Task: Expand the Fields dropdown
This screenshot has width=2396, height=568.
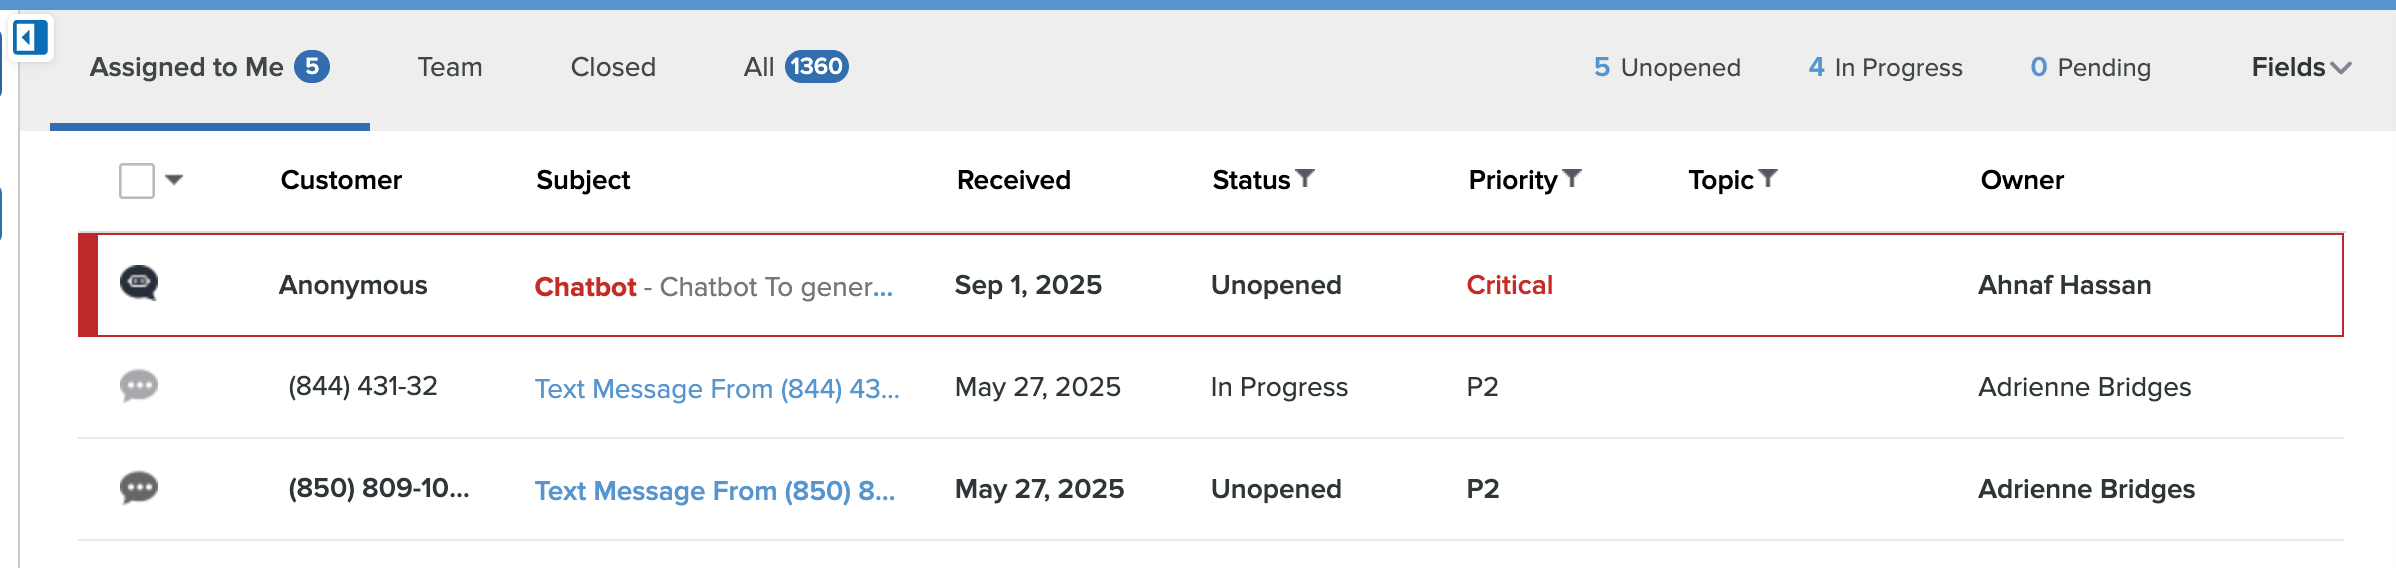Action: pyautogui.click(x=2300, y=67)
